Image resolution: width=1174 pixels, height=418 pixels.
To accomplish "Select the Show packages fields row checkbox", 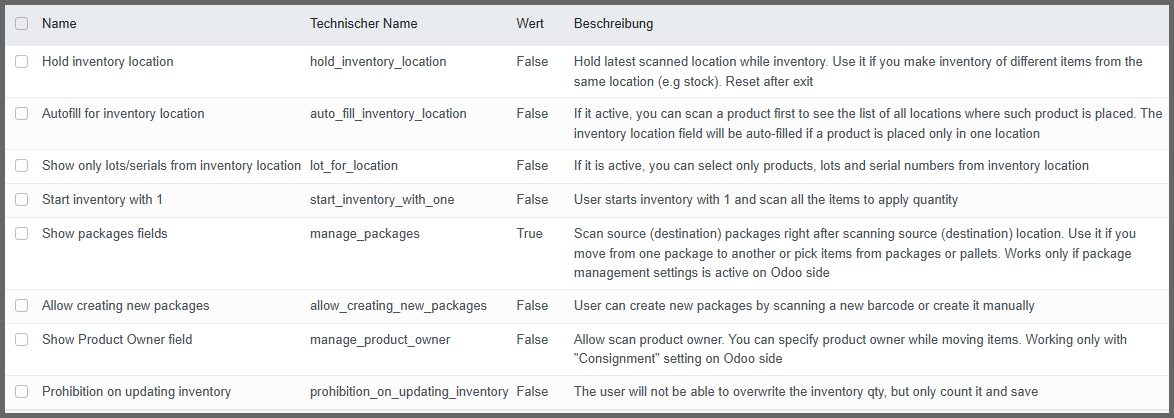I will tap(22, 234).
